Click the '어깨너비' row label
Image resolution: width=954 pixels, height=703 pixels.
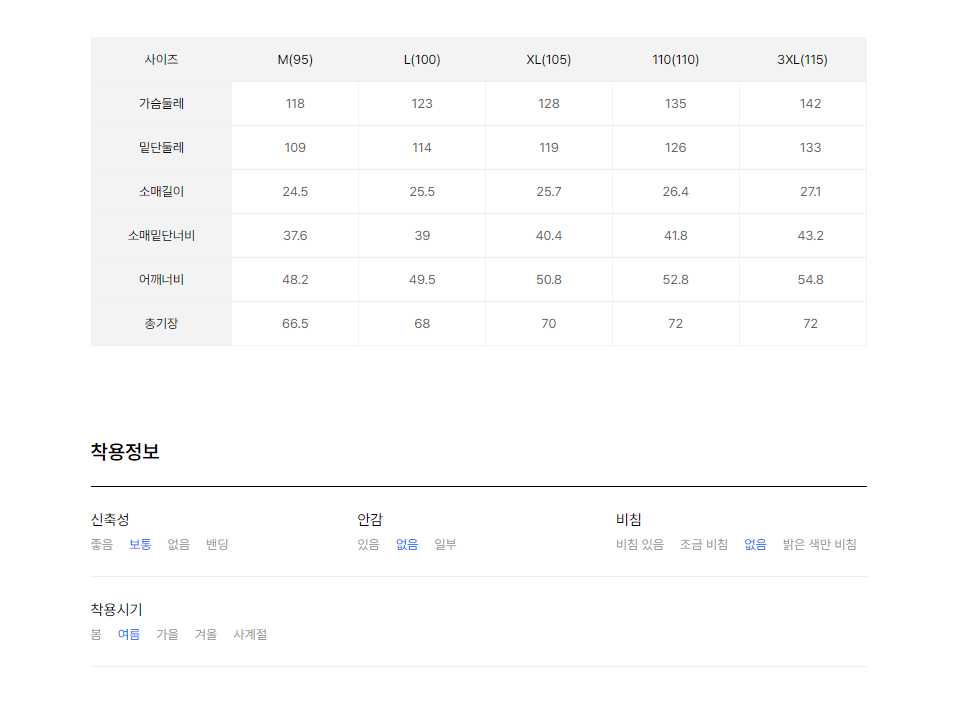161,279
